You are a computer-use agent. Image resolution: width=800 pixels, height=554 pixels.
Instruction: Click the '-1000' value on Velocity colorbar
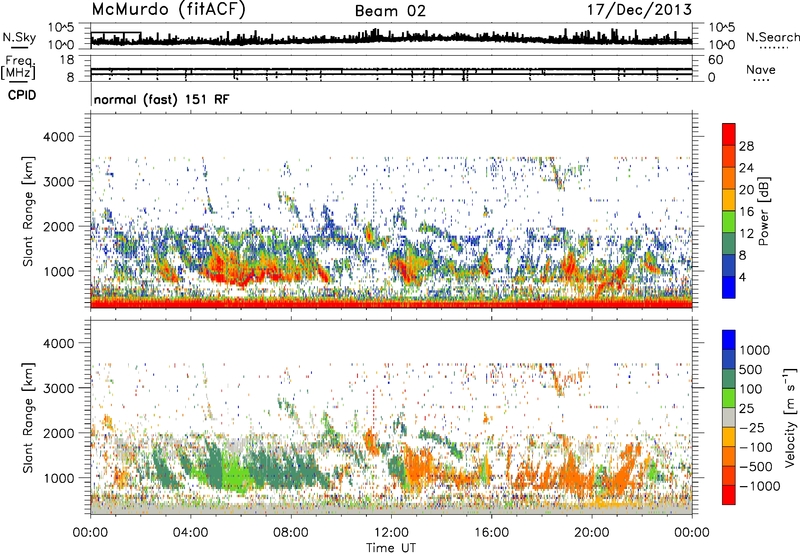760,486
